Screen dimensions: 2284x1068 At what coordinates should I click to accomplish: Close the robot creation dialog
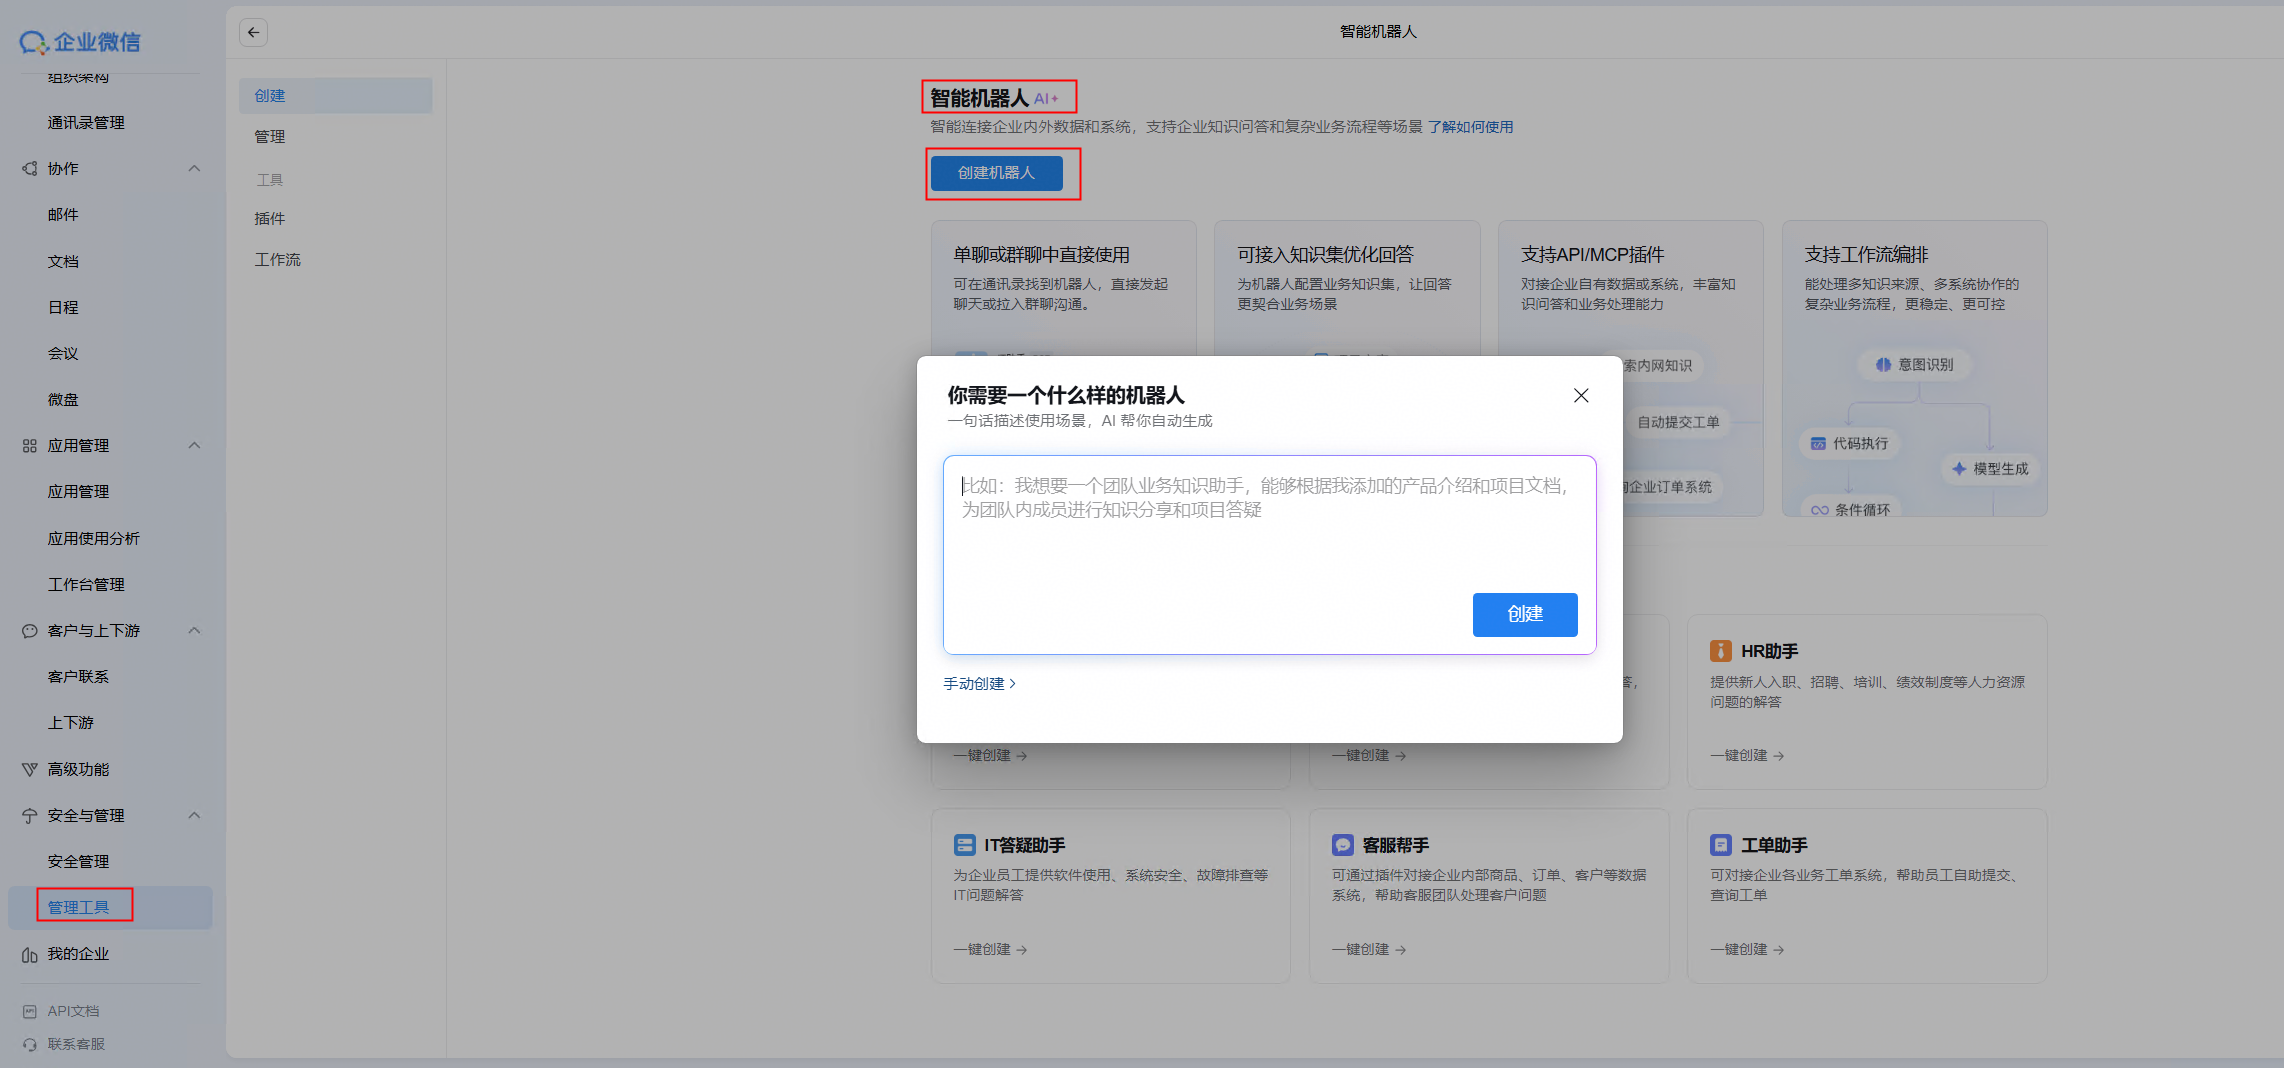[1581, 396]
